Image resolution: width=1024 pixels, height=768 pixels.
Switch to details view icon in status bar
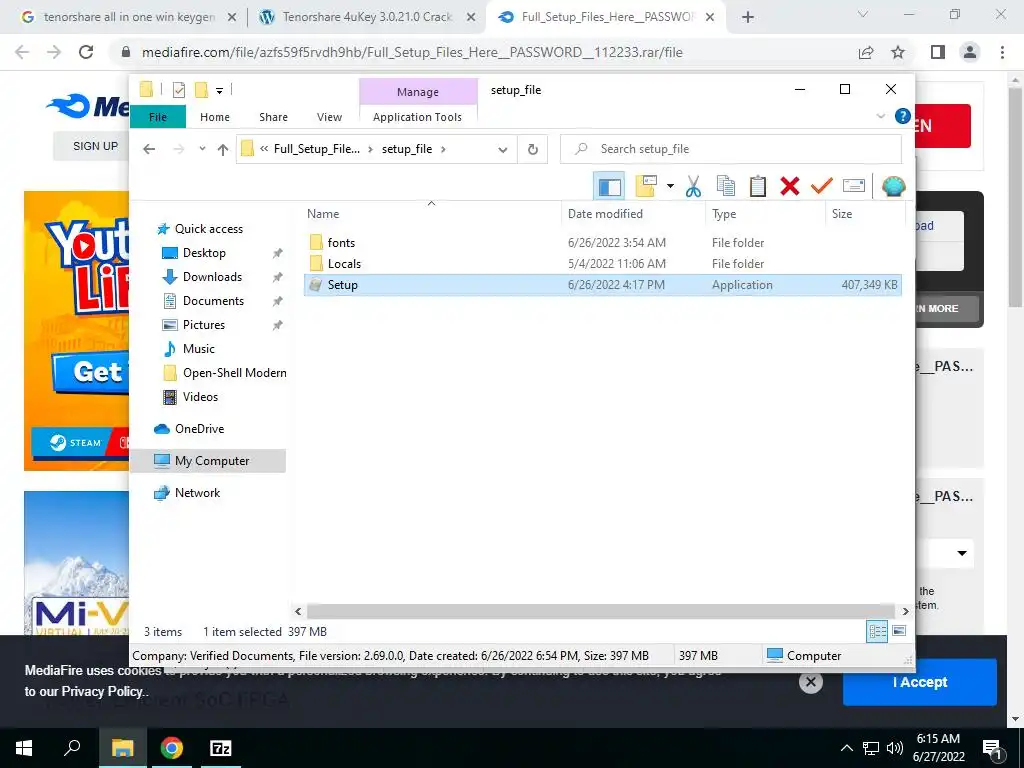(x=877, y=632)
